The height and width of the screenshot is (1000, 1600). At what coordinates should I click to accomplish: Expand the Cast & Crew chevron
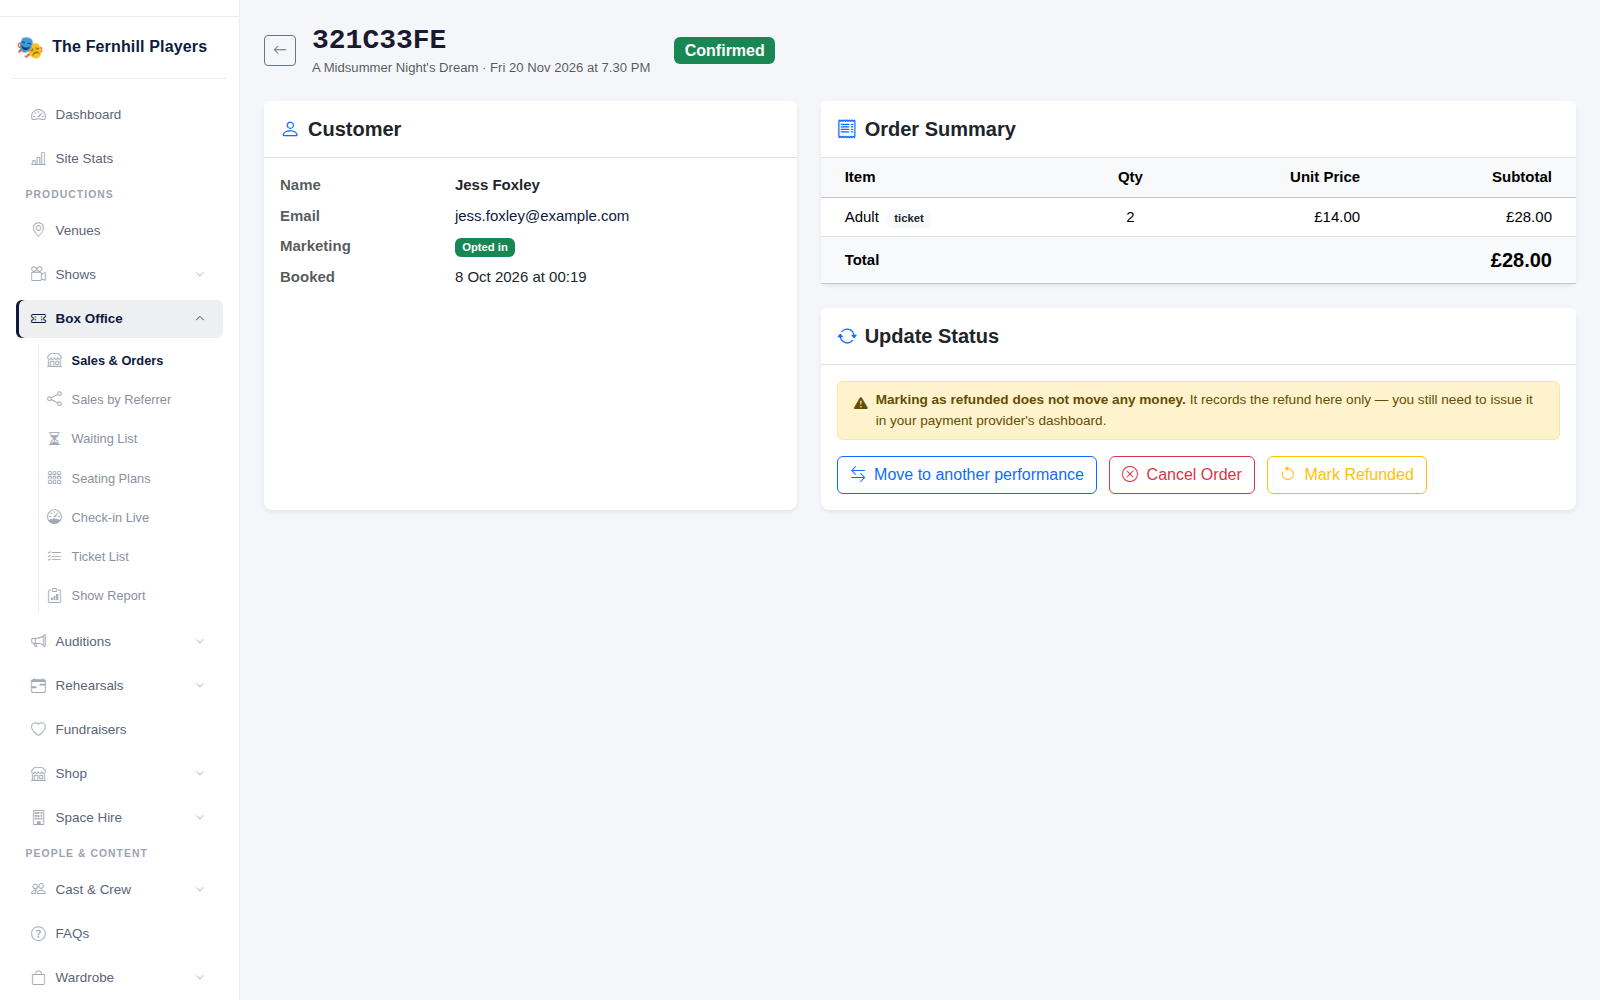(x=200, y=890)
